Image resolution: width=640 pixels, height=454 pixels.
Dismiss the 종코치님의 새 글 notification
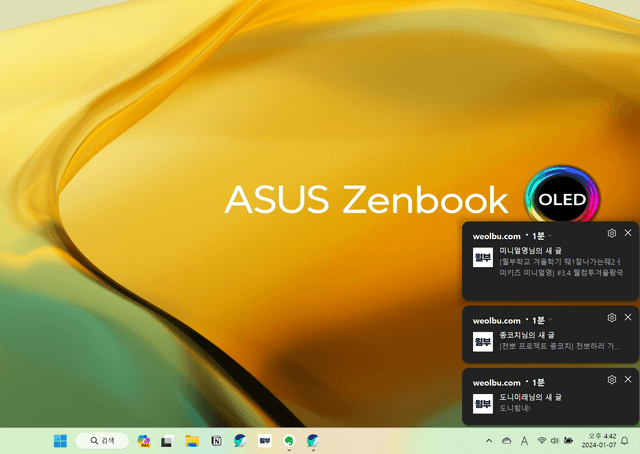tap(628, 317)
